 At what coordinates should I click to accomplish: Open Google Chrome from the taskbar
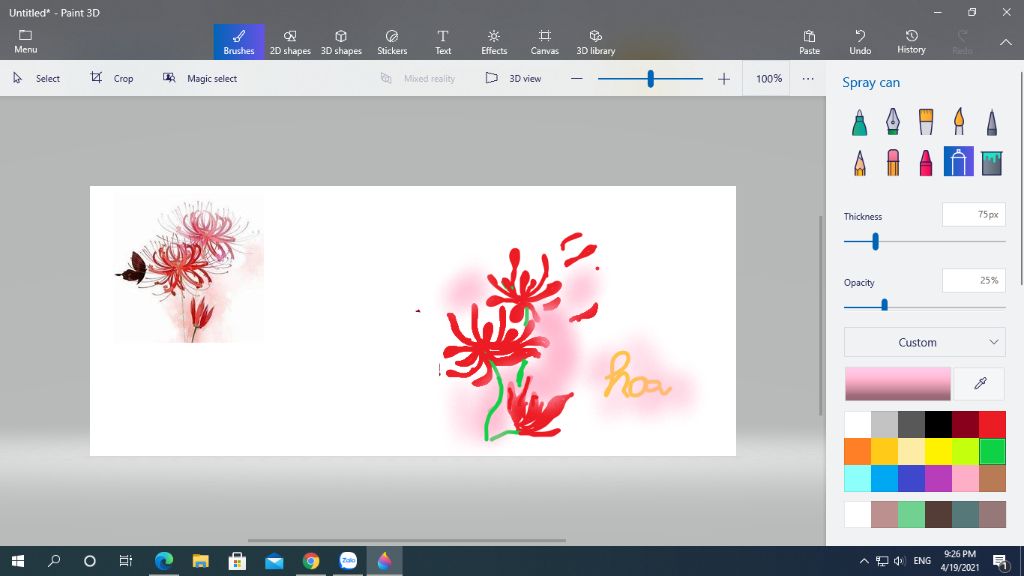[311, 561]
